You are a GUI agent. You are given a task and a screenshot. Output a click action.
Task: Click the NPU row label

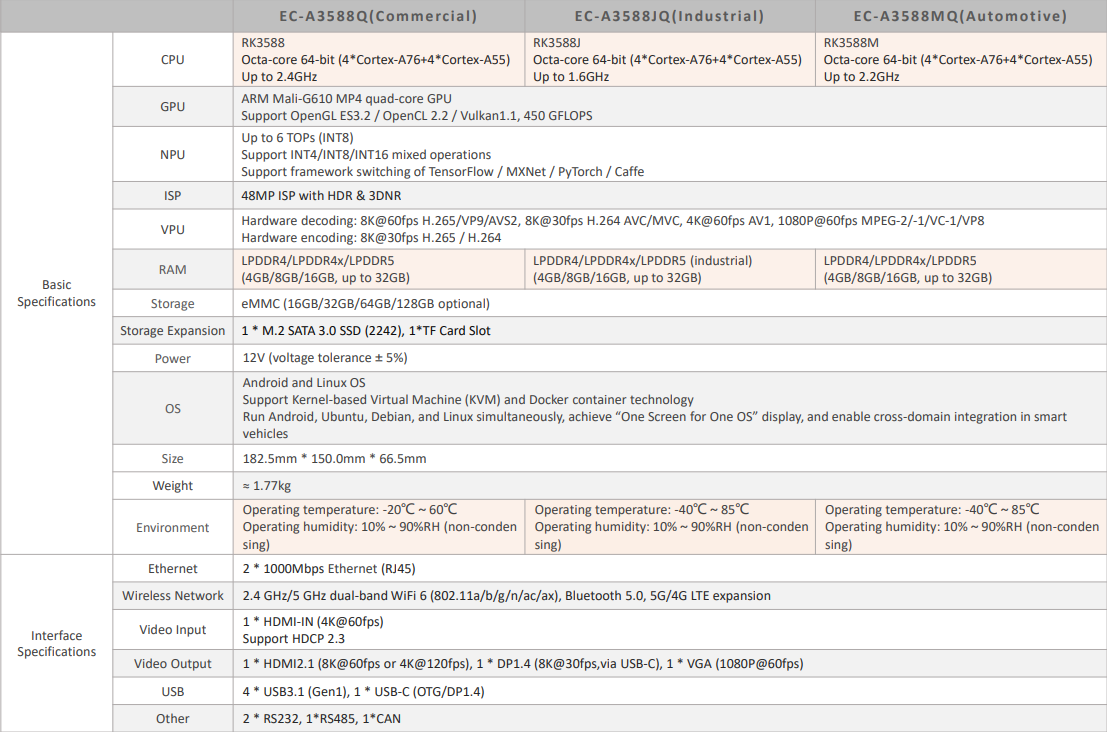[x=172, y=155]
